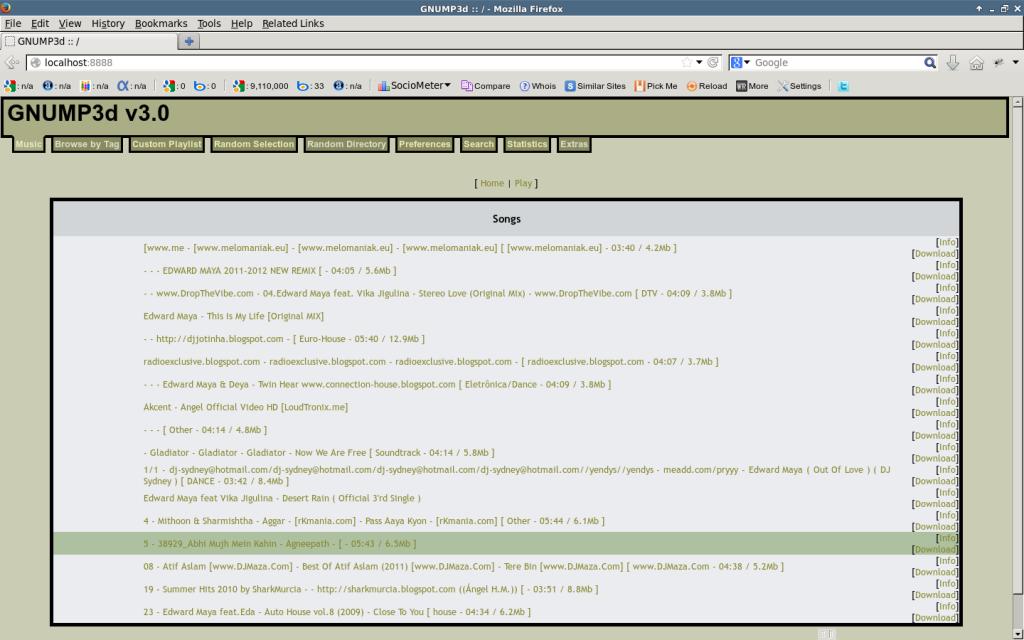Click the page reload icon in address bar
Screen dimensions: 1024x640
click(712, 63)
